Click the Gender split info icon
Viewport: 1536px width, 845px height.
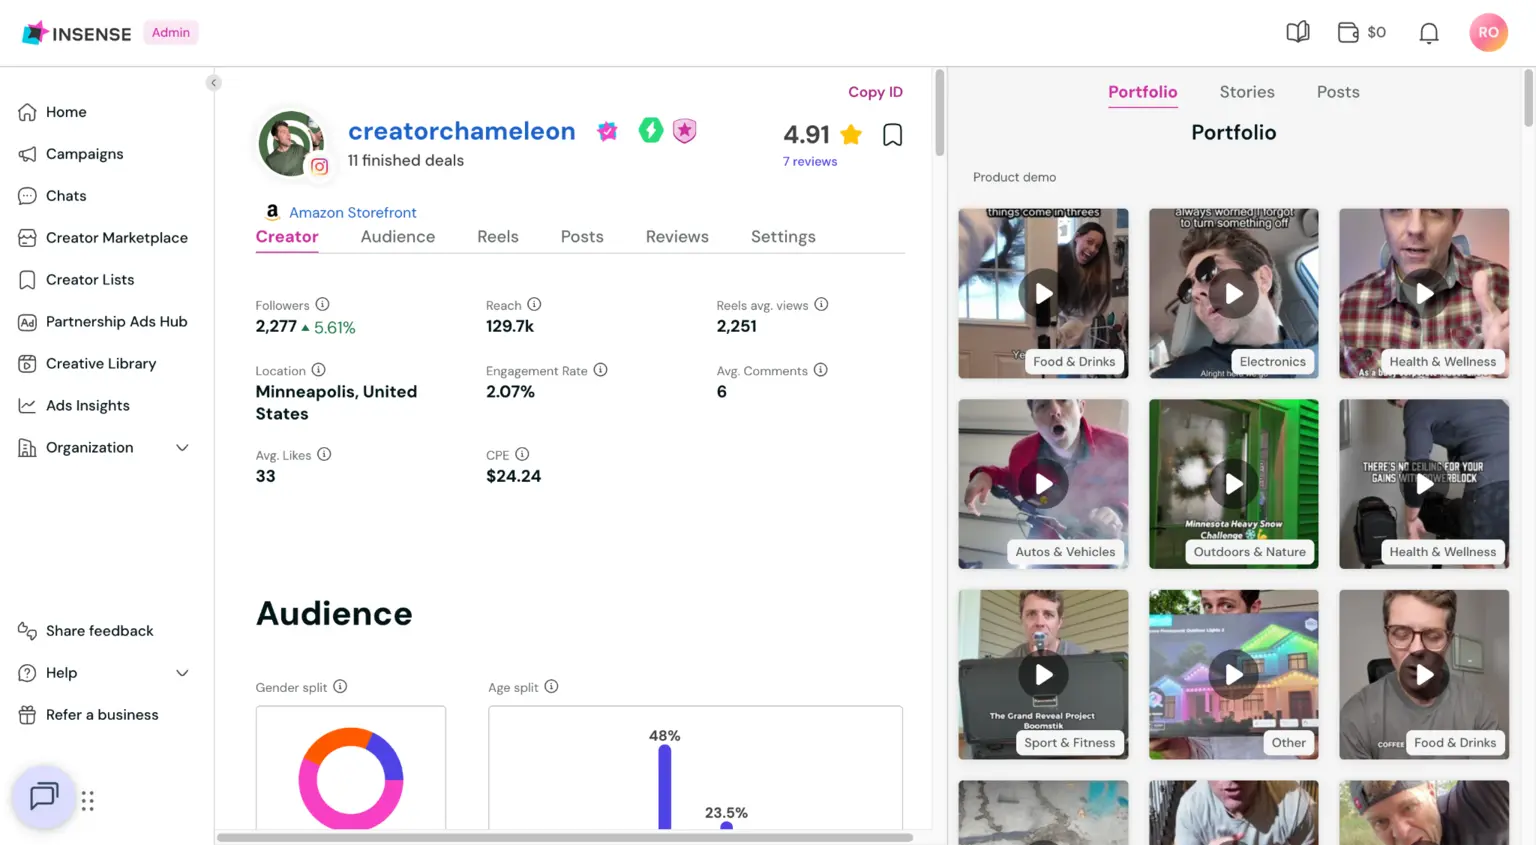coord(340,687)
